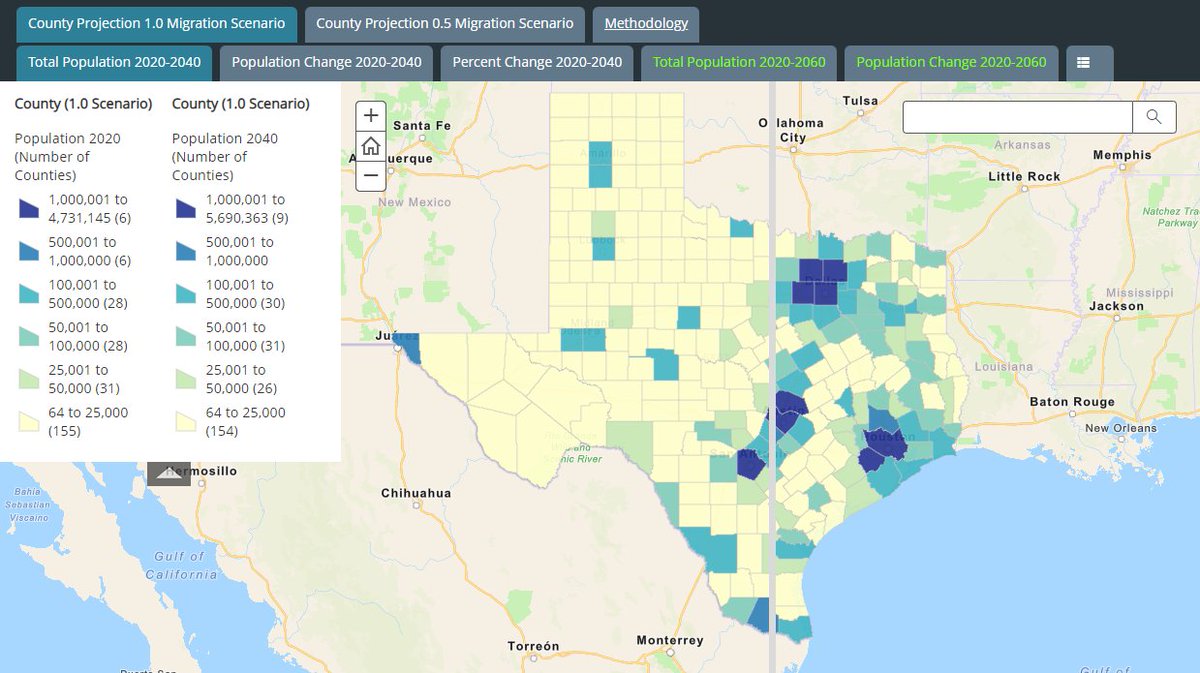This screenshot has height=673, width=1200.
Task: View the Population Change 2020-2060 tab
Action: click(x=950, y=61)
